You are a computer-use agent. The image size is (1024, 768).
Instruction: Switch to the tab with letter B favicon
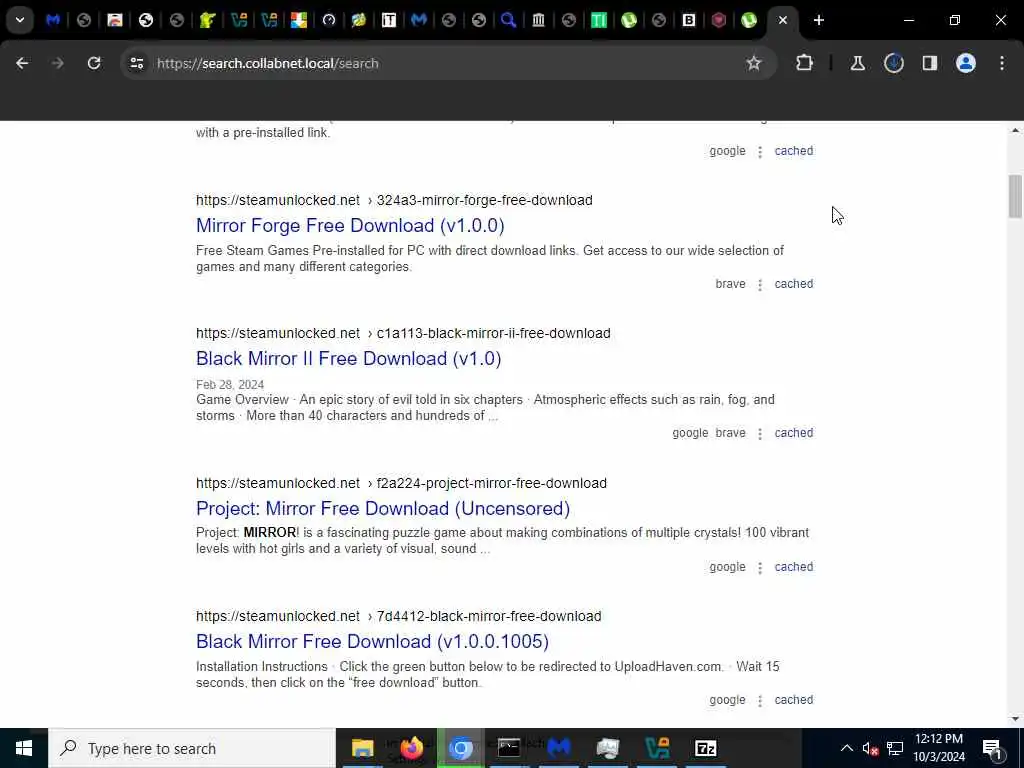(688, 20)
